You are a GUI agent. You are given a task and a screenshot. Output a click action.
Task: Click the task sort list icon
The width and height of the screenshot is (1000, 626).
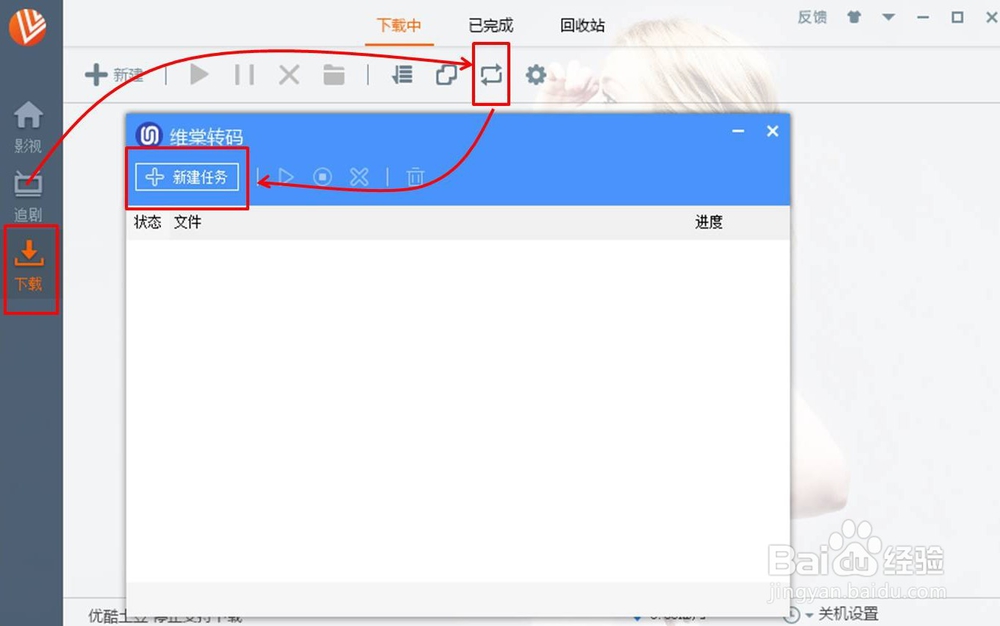pos(401,74)
